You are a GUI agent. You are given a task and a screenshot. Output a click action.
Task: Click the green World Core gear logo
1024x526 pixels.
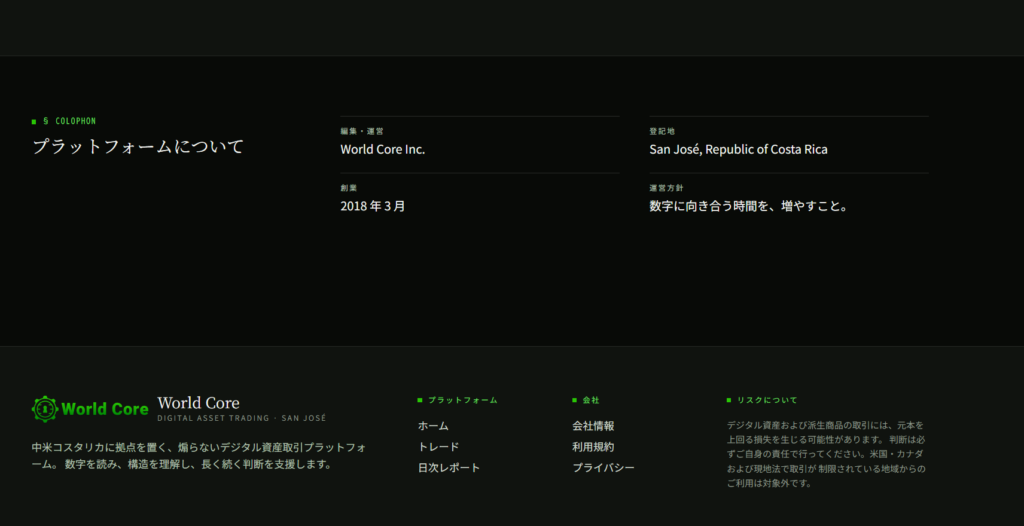[x=90, y=409]
